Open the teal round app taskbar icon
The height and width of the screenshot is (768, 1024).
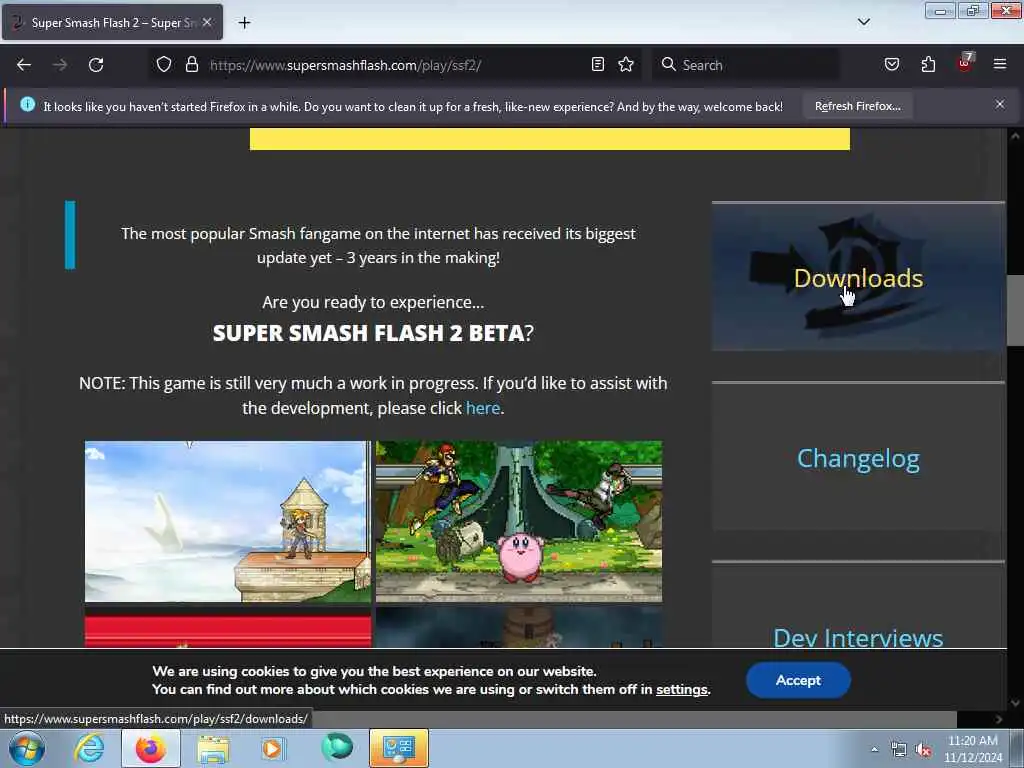(x=337, y=748)
